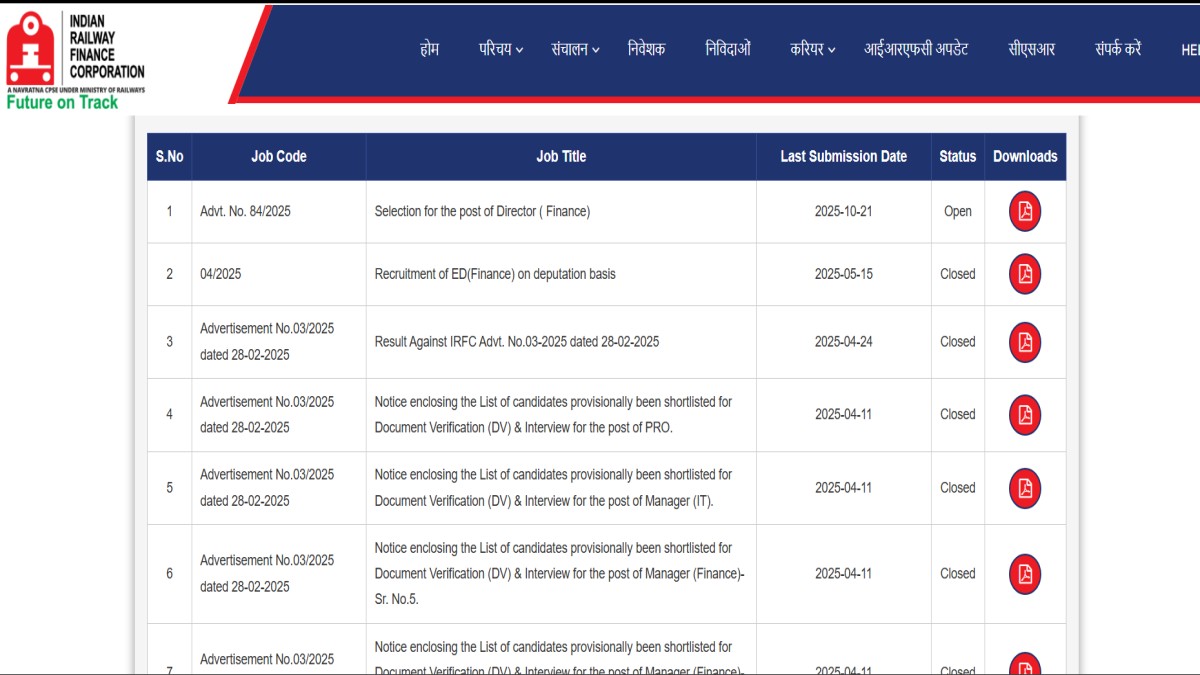Image resolution: width=1200 pixels, height=675 pixels.
Task: Click the Status column header
Action: [957, 157]
